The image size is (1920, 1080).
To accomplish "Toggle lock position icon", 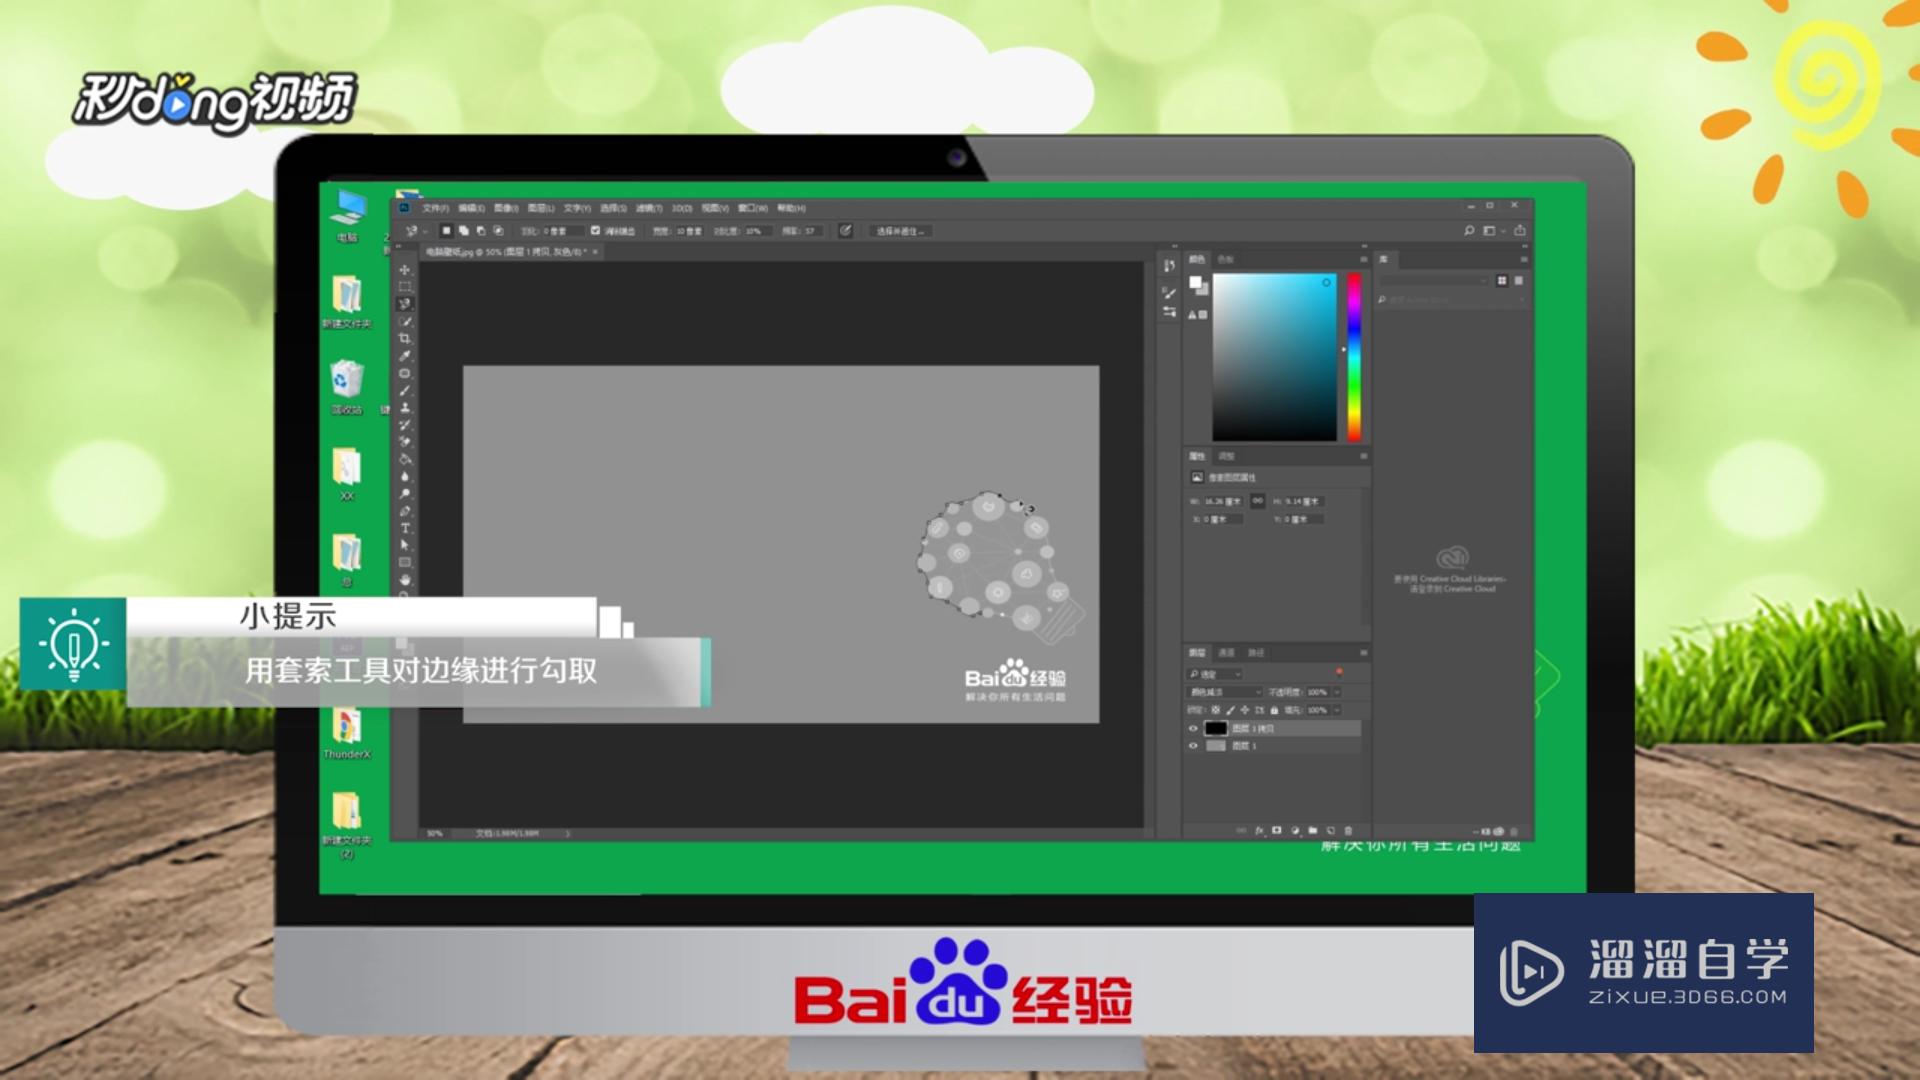I will (x=1245, y=710).
